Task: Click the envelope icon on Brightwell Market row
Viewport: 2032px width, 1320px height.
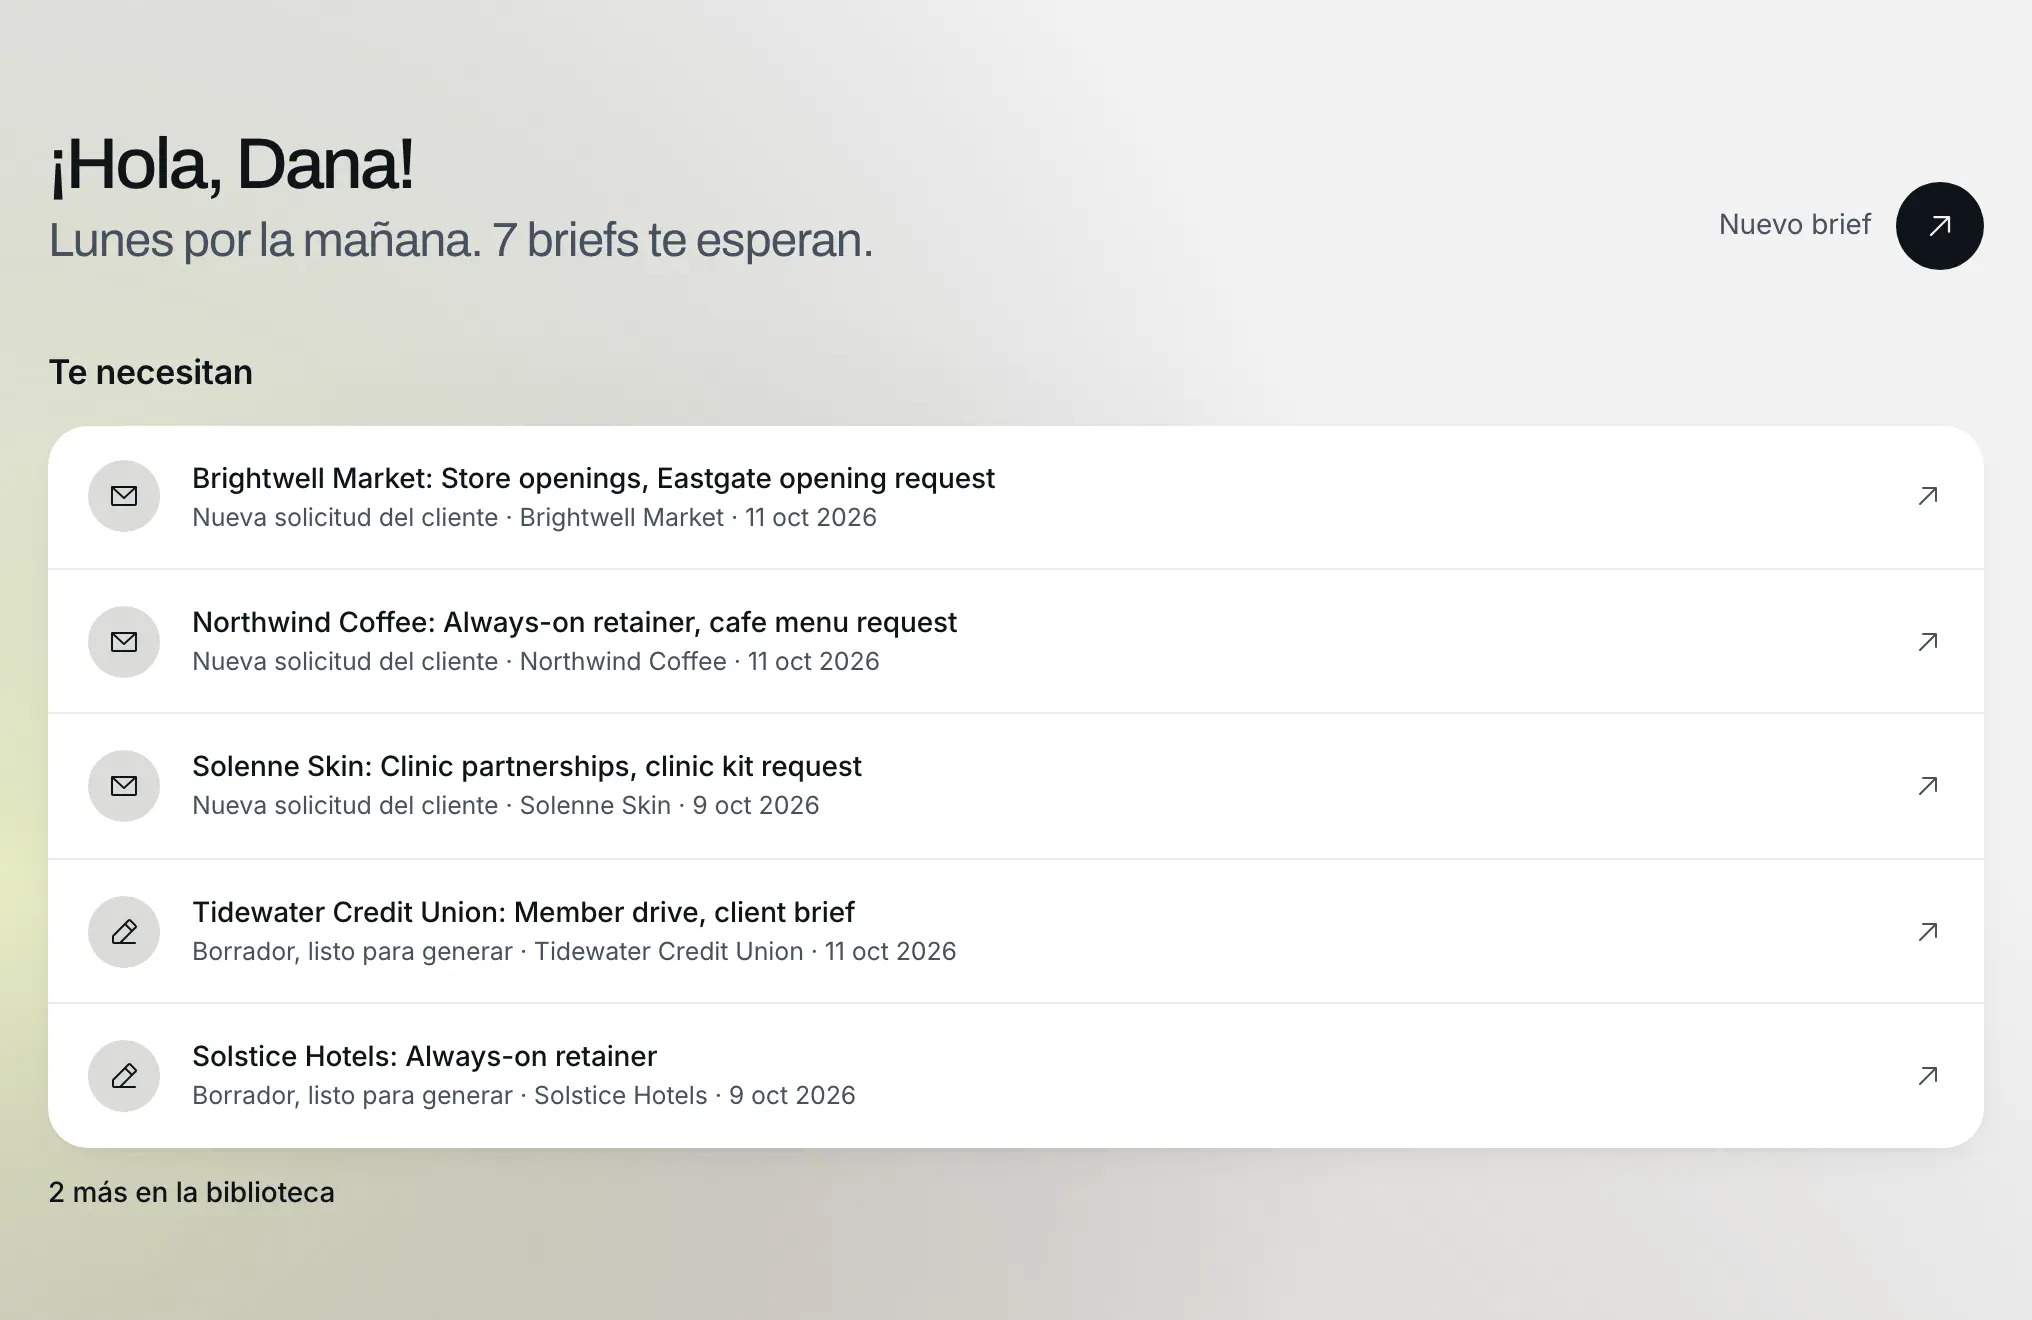Action: pyautogui.click(x=124, y=496)
